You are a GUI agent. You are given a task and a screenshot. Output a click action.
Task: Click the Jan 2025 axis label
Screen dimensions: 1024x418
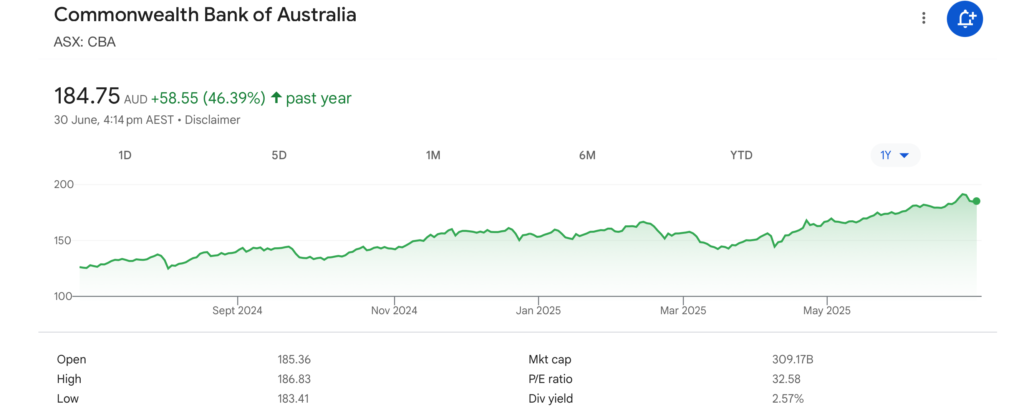tap(538, 310)
